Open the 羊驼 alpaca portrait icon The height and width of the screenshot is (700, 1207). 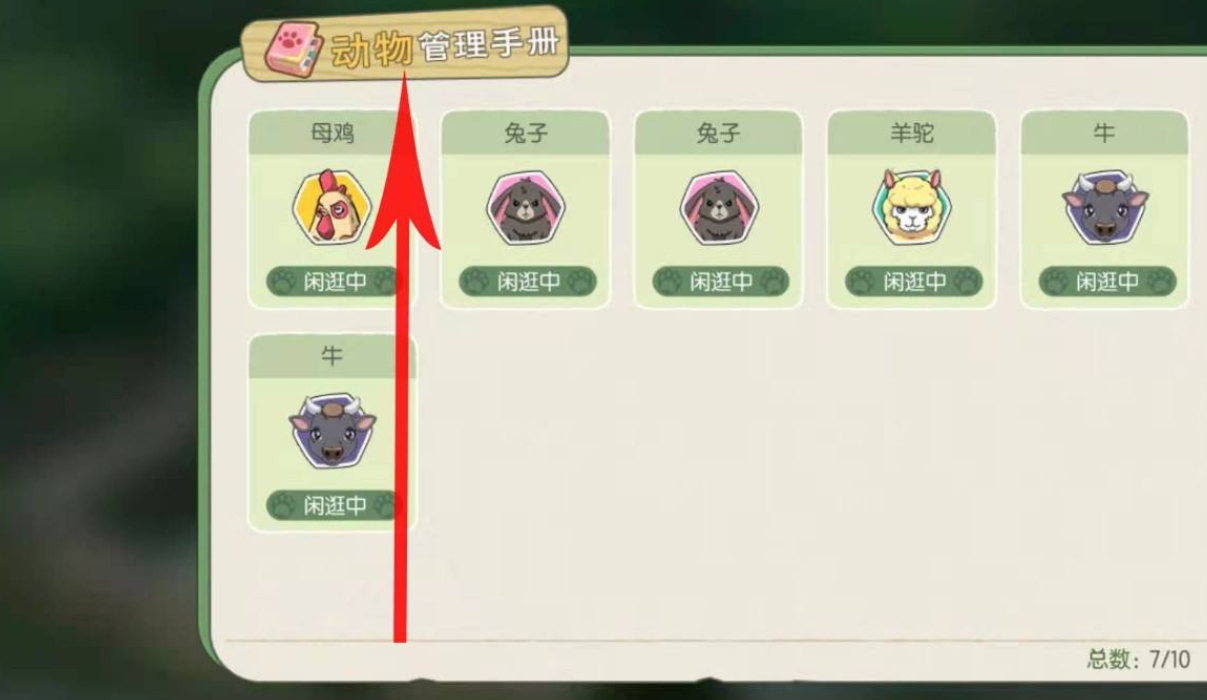coord(911,208)
